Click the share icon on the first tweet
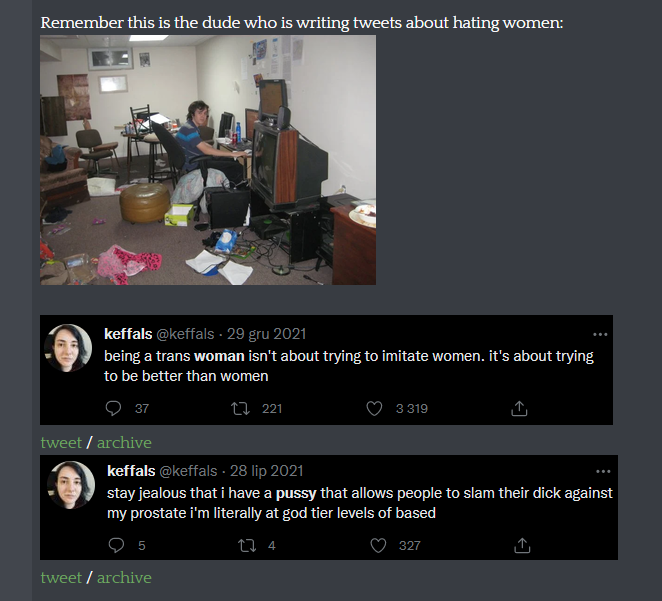 519,408
